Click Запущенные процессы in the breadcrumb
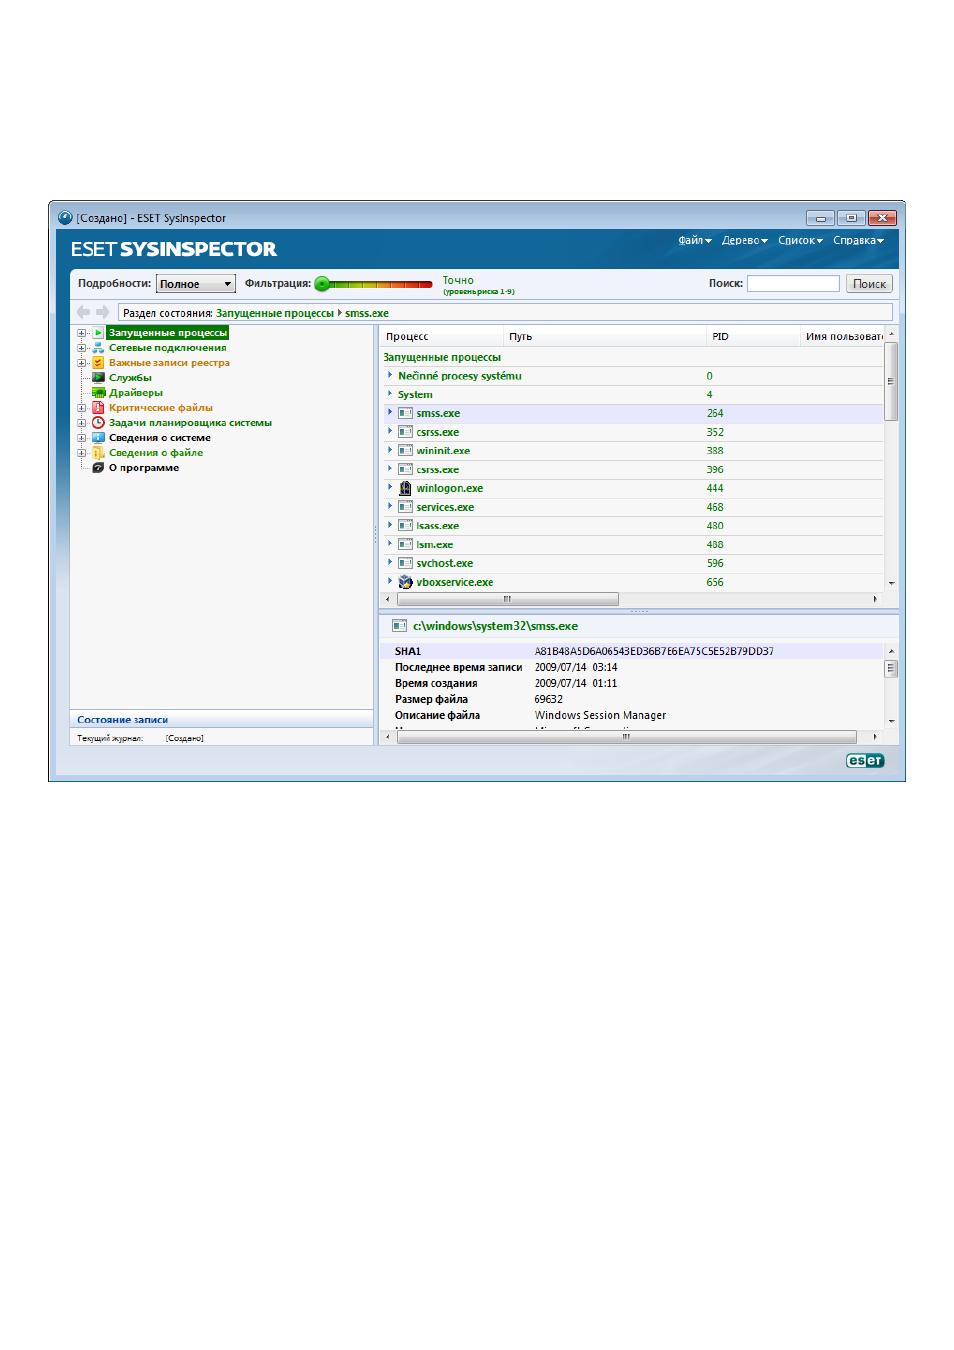The height and width of the screenshot is (1350, 954). tap(275, 313)
